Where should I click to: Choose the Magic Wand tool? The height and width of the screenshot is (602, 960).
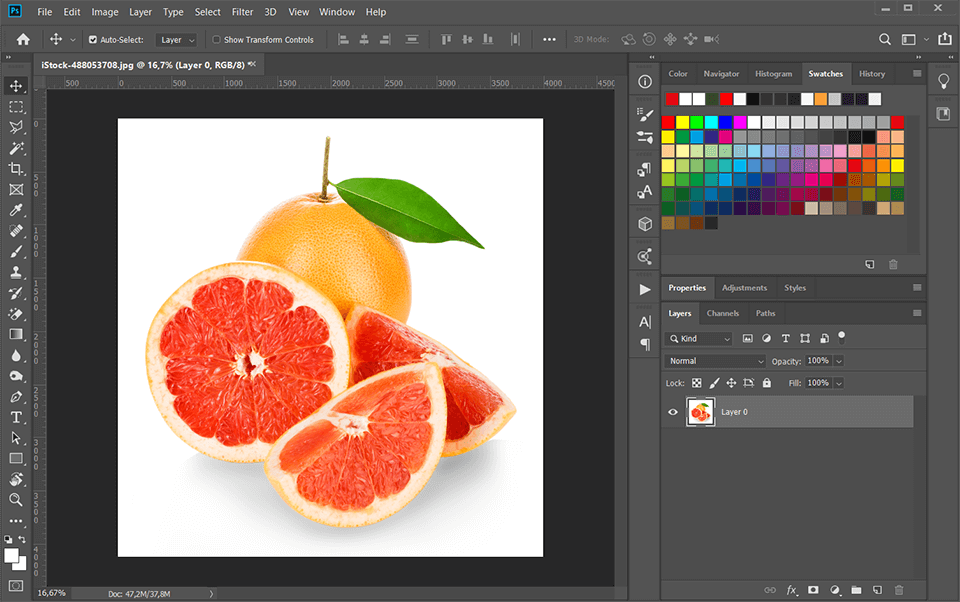point(17,148)
